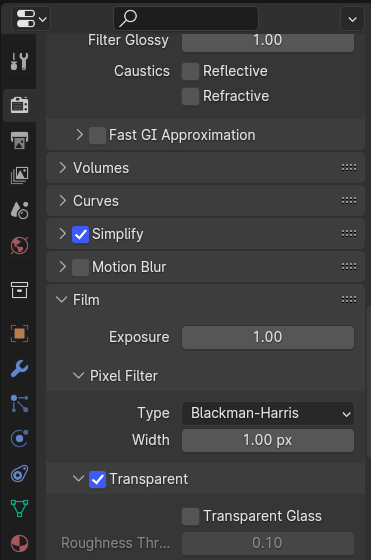Uncheck the Transparent film option

pos(97,480)
